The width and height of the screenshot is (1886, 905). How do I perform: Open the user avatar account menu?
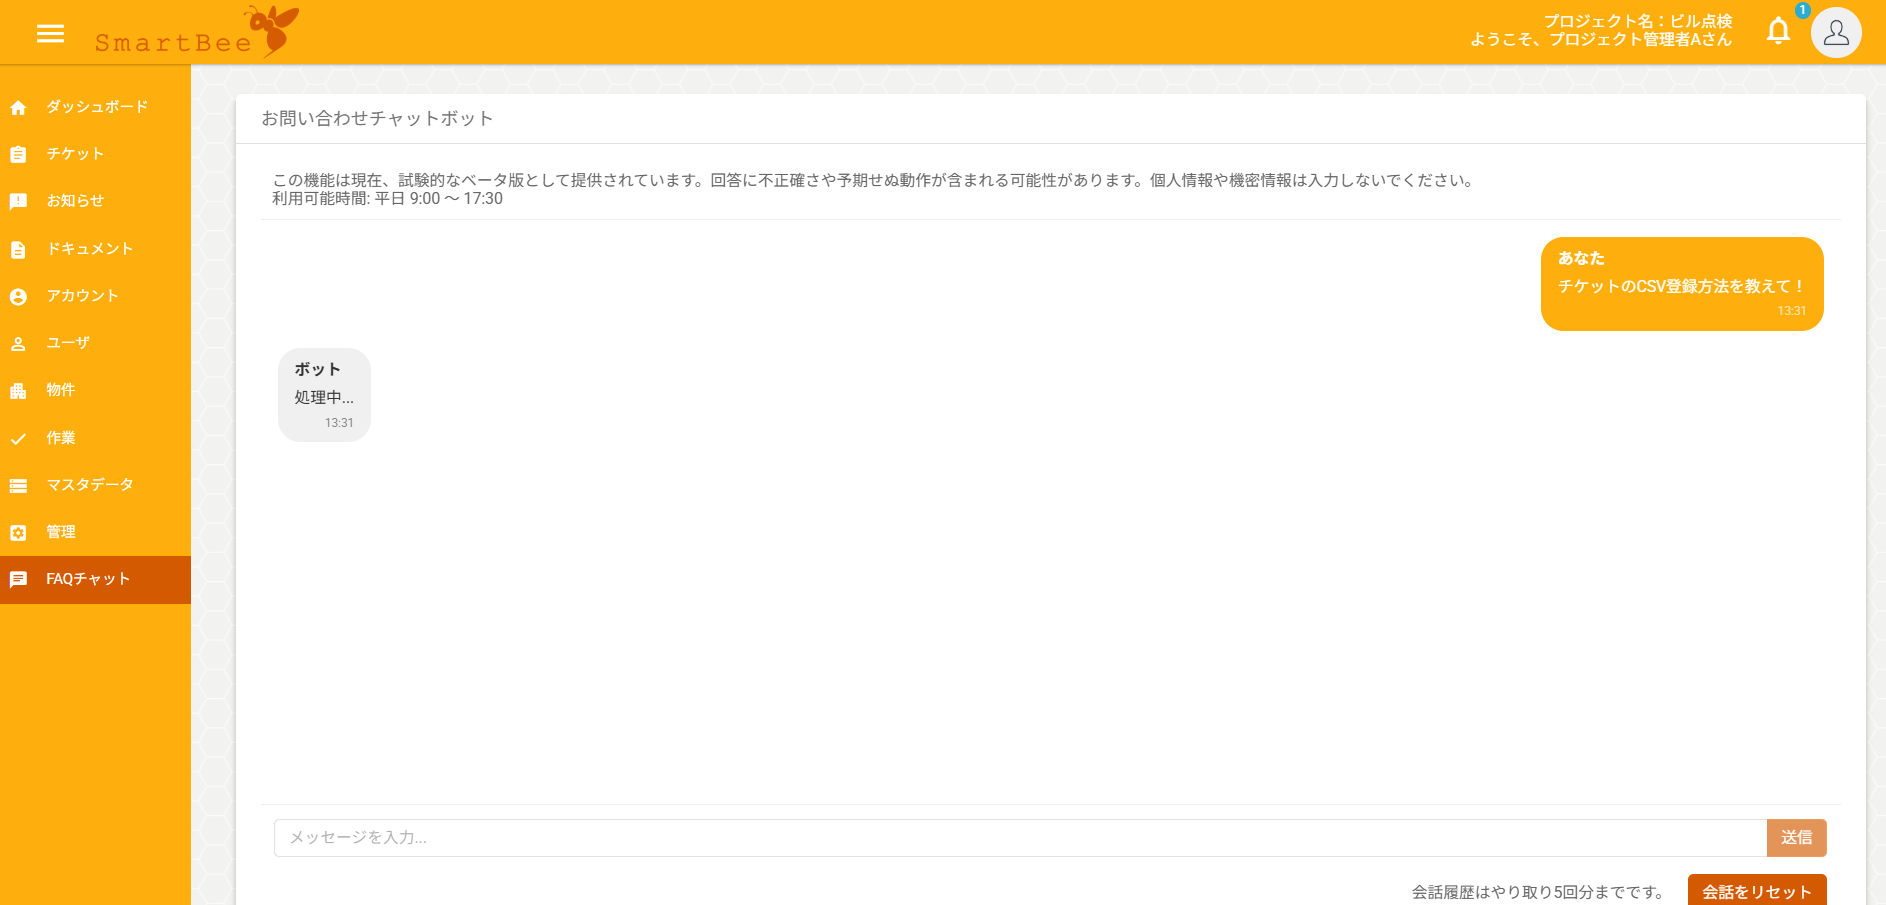1836,32
